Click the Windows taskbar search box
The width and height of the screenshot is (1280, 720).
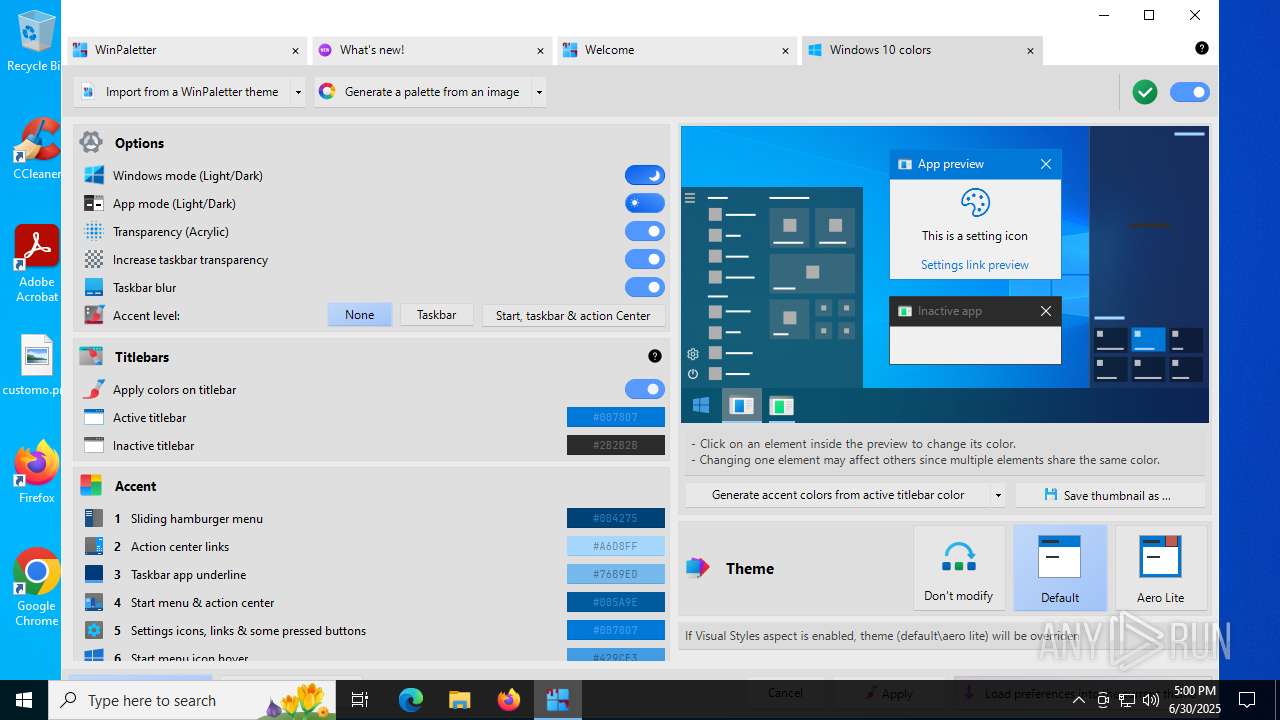tap(193, 700)
